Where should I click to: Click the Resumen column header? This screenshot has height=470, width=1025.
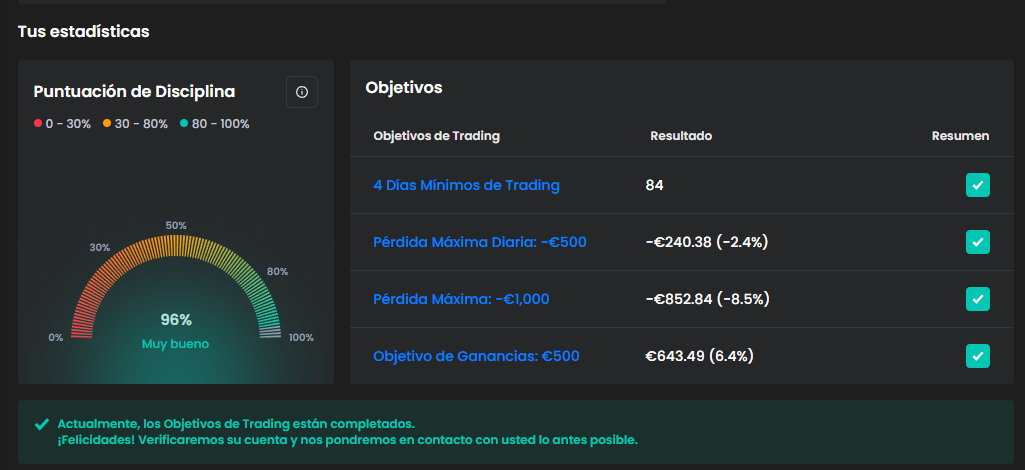pyautogui.click(x=960, y=136)
